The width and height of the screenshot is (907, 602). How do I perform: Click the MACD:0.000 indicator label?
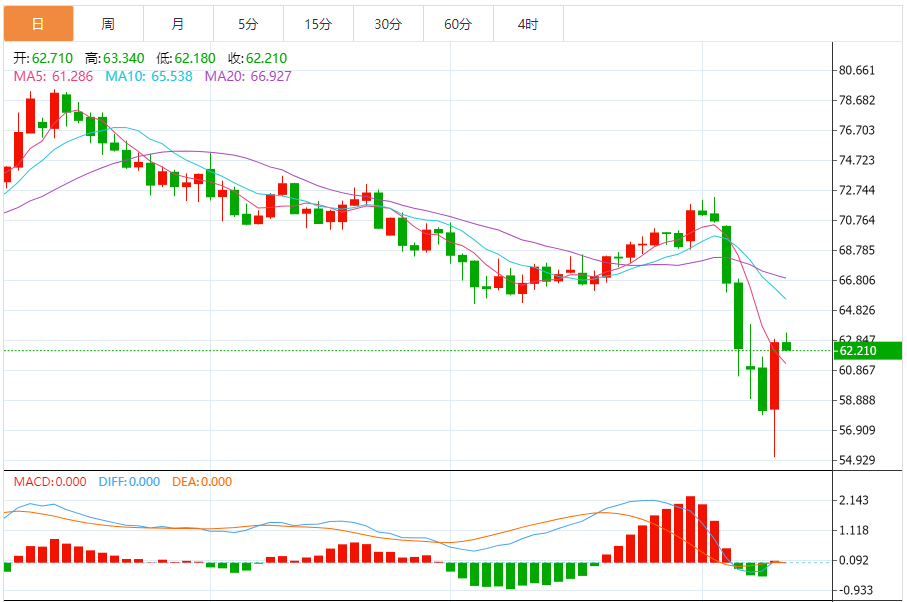pos(50,482)
